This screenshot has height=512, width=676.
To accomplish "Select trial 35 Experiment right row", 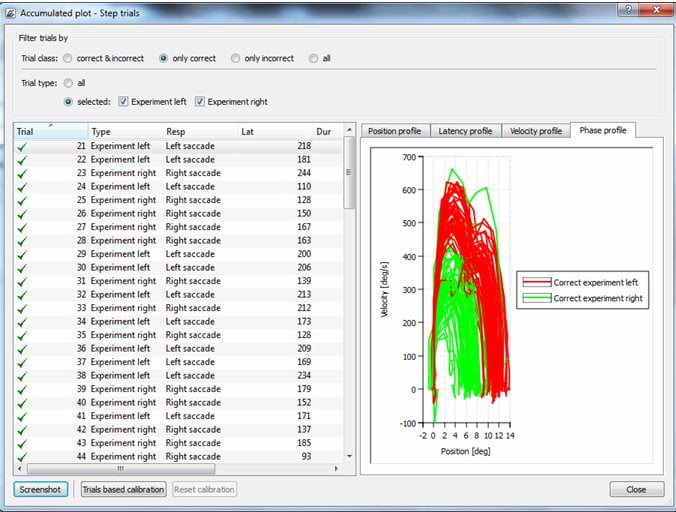I will click(x=179, y=335).
